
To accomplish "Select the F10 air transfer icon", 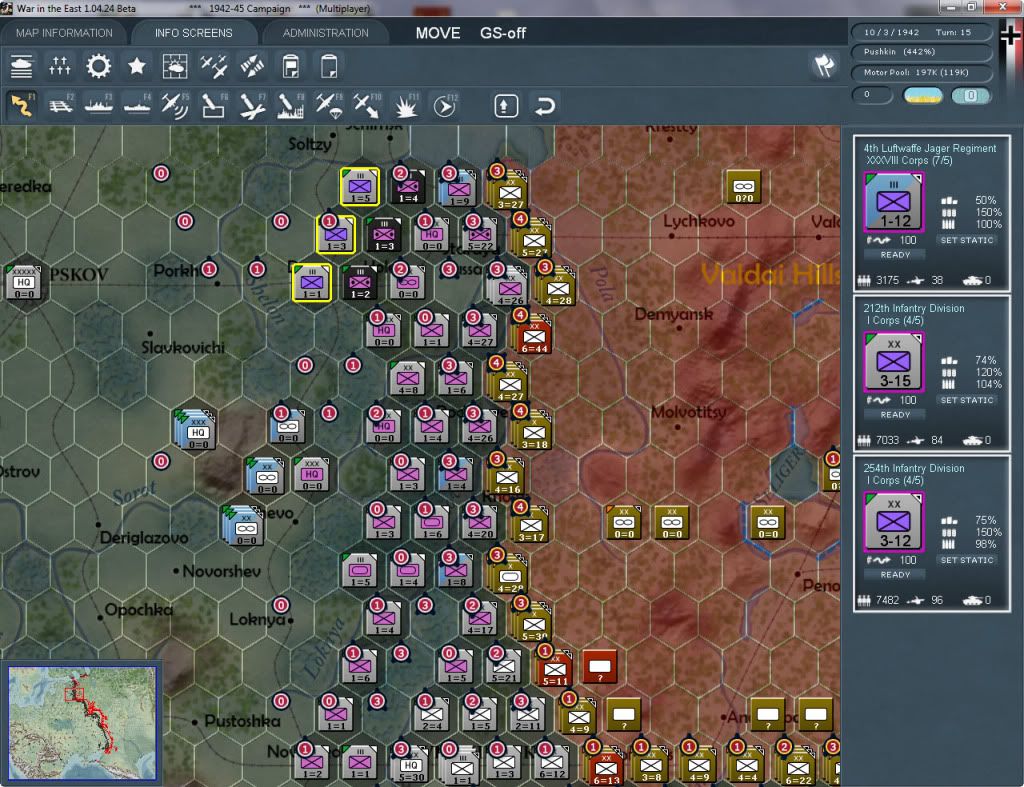I will [x=367, y=105].
